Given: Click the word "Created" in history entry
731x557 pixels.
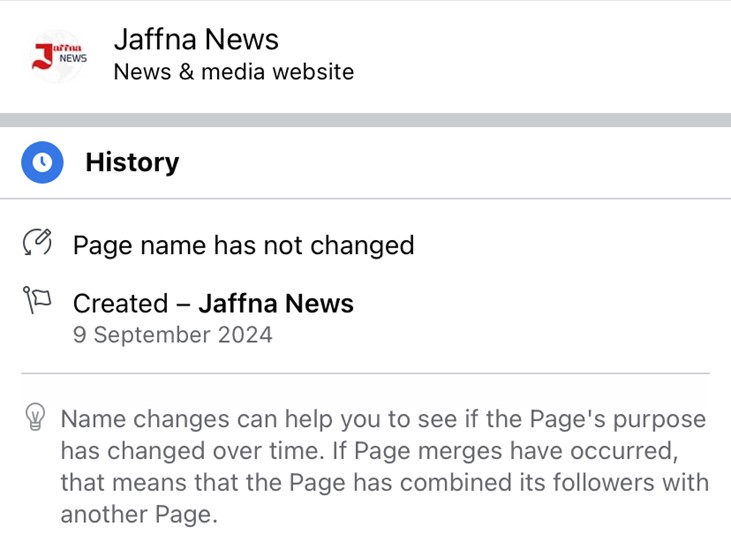Looking at the screenshot, I should [121, 303].
